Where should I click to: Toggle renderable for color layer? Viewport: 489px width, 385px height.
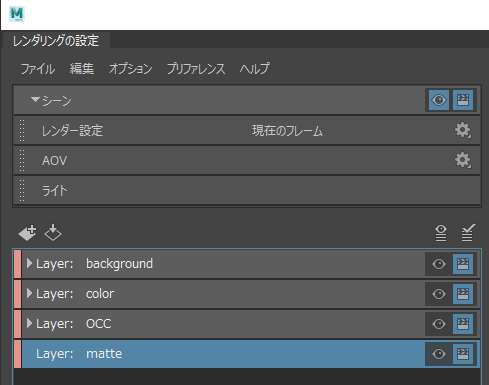pyautogui.click(x=463, y=294)
